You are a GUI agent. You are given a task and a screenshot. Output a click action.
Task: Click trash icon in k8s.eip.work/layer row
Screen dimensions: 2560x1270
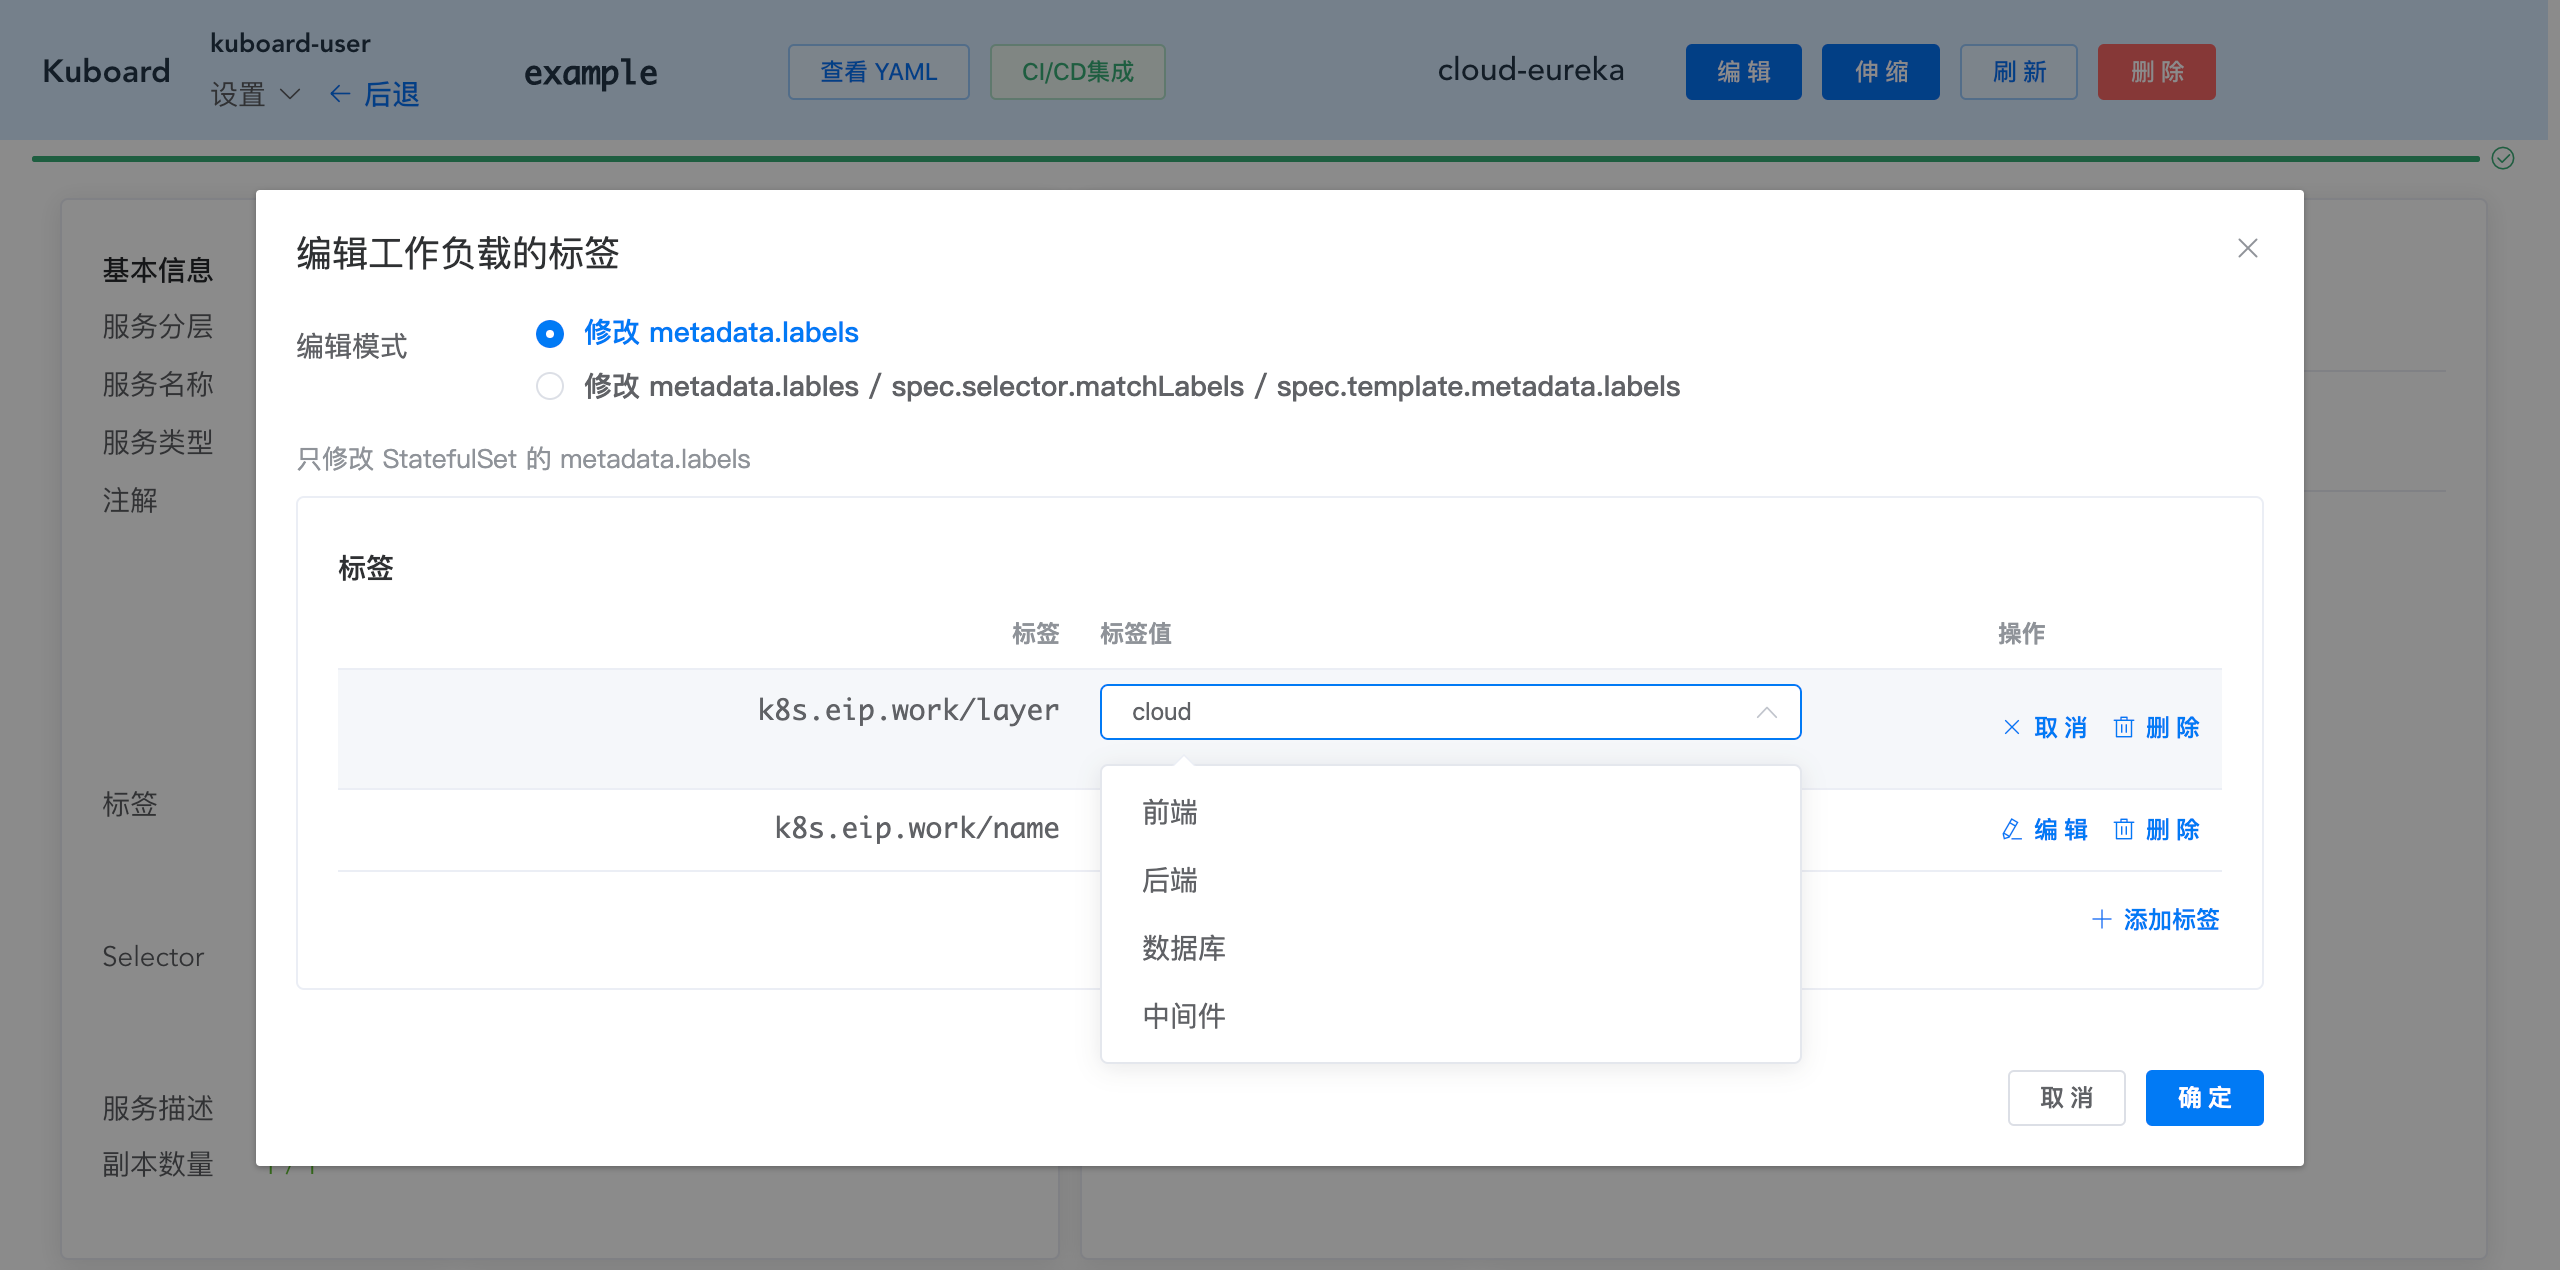2124,728
